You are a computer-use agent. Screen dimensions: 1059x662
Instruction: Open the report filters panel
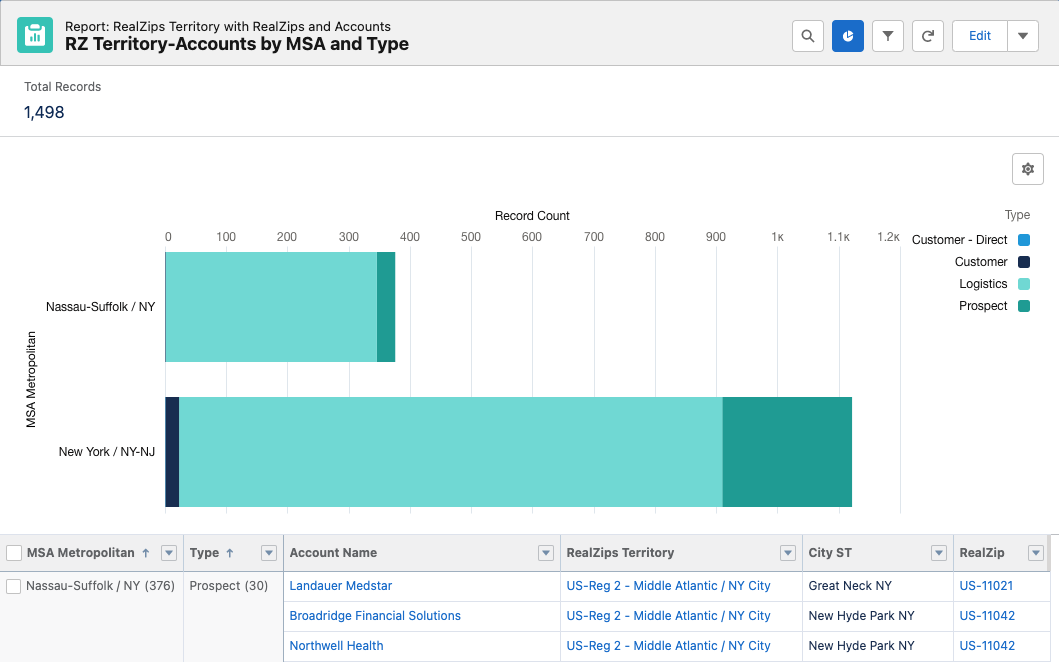pos(888,36)
